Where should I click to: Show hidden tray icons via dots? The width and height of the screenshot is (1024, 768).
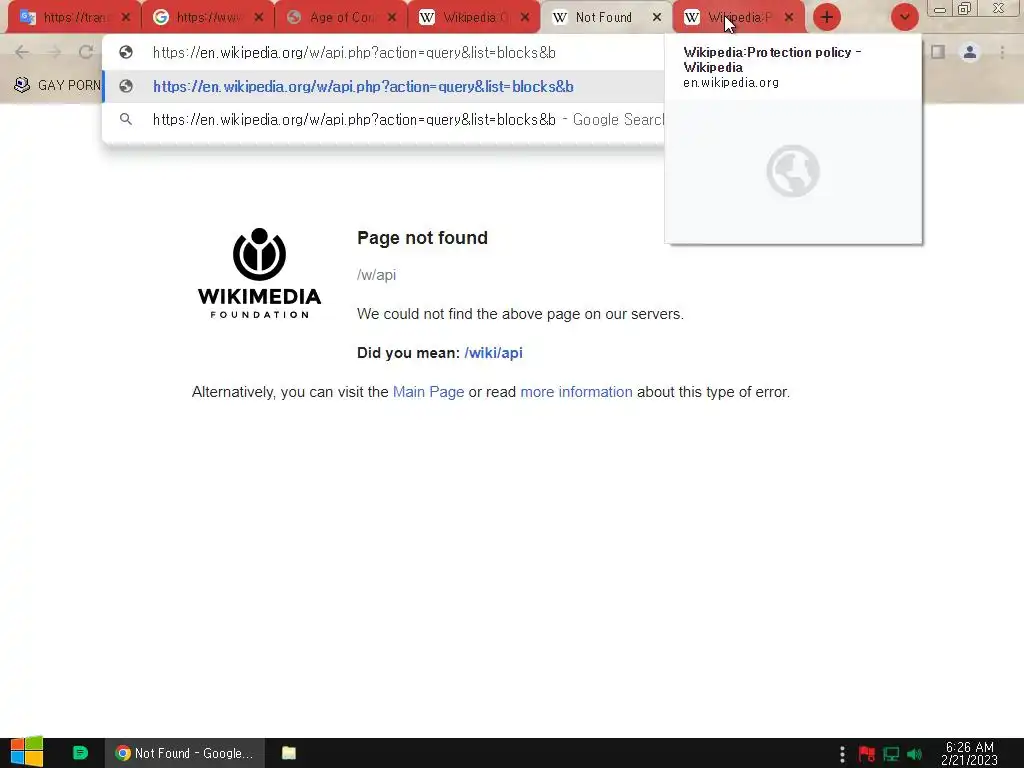[x=842, y=754]
